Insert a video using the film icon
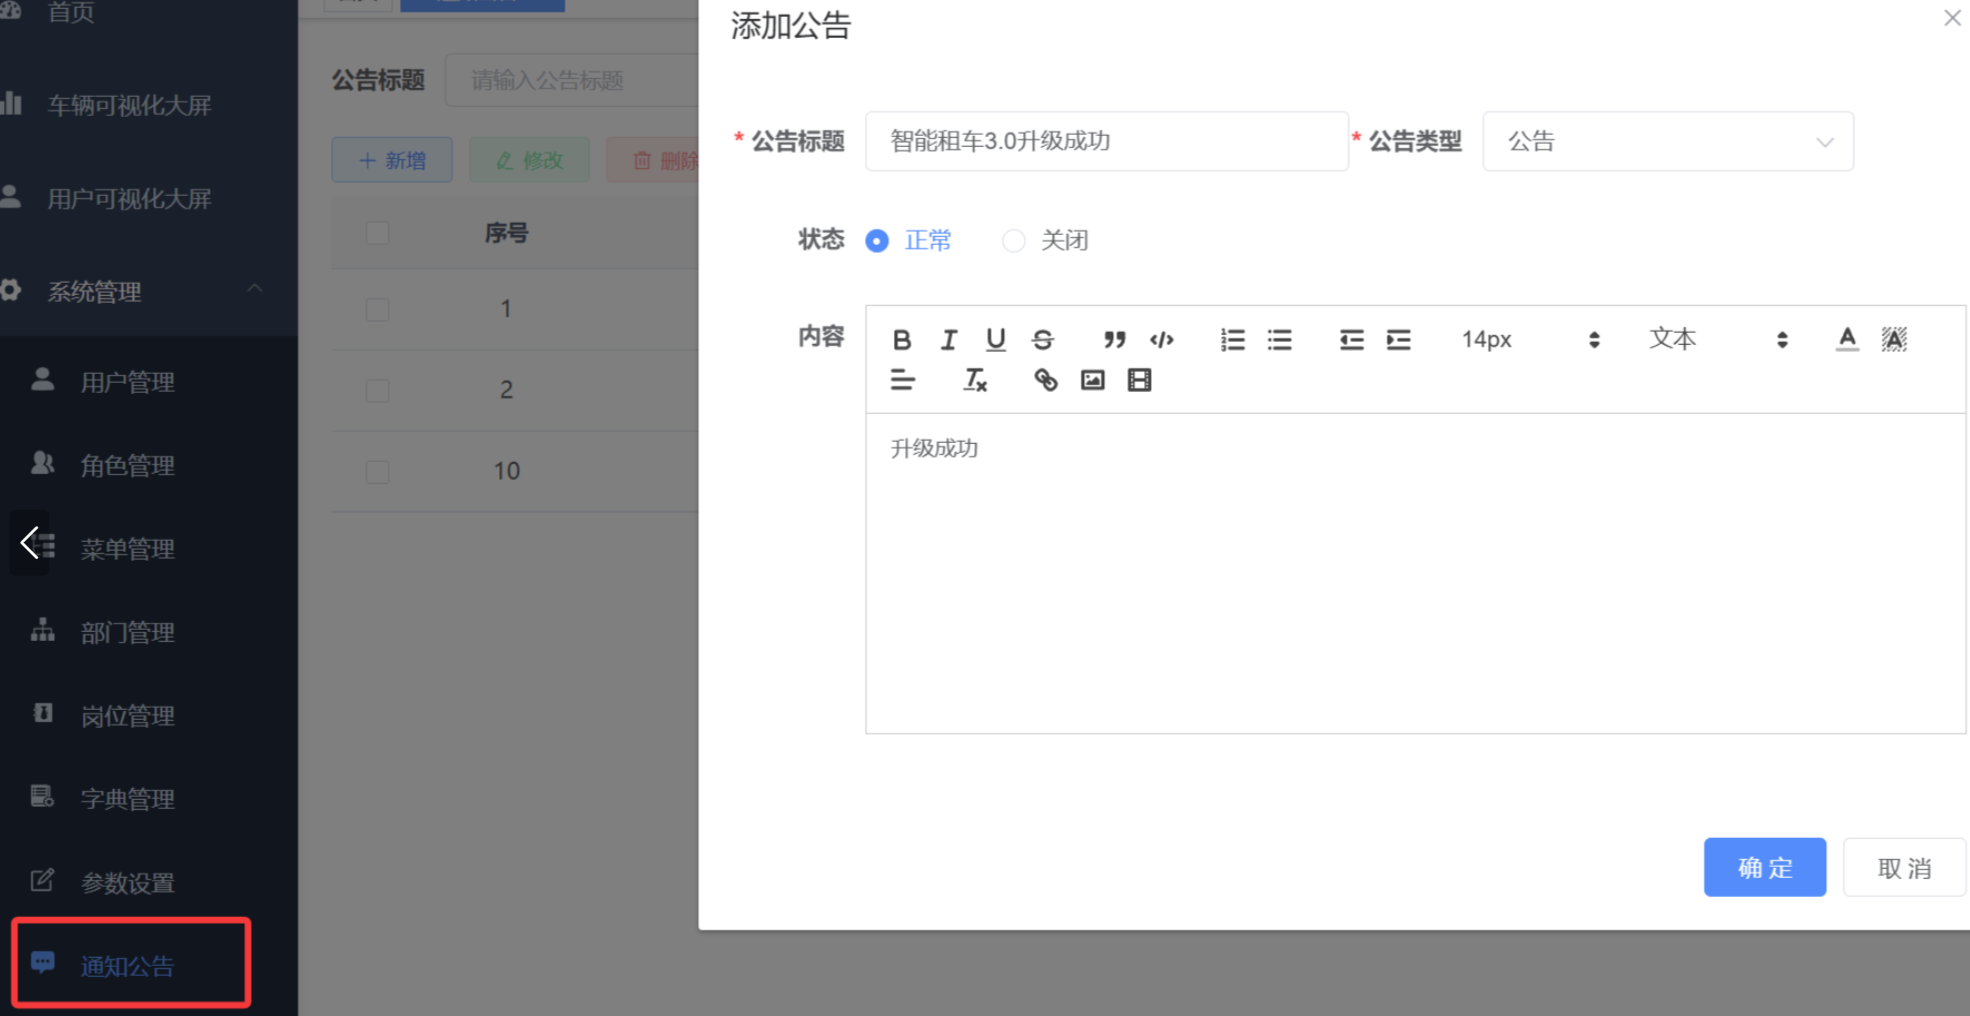This screenshot has width=1970, height=1016. pyautogui.click(x=1139, y=380)
